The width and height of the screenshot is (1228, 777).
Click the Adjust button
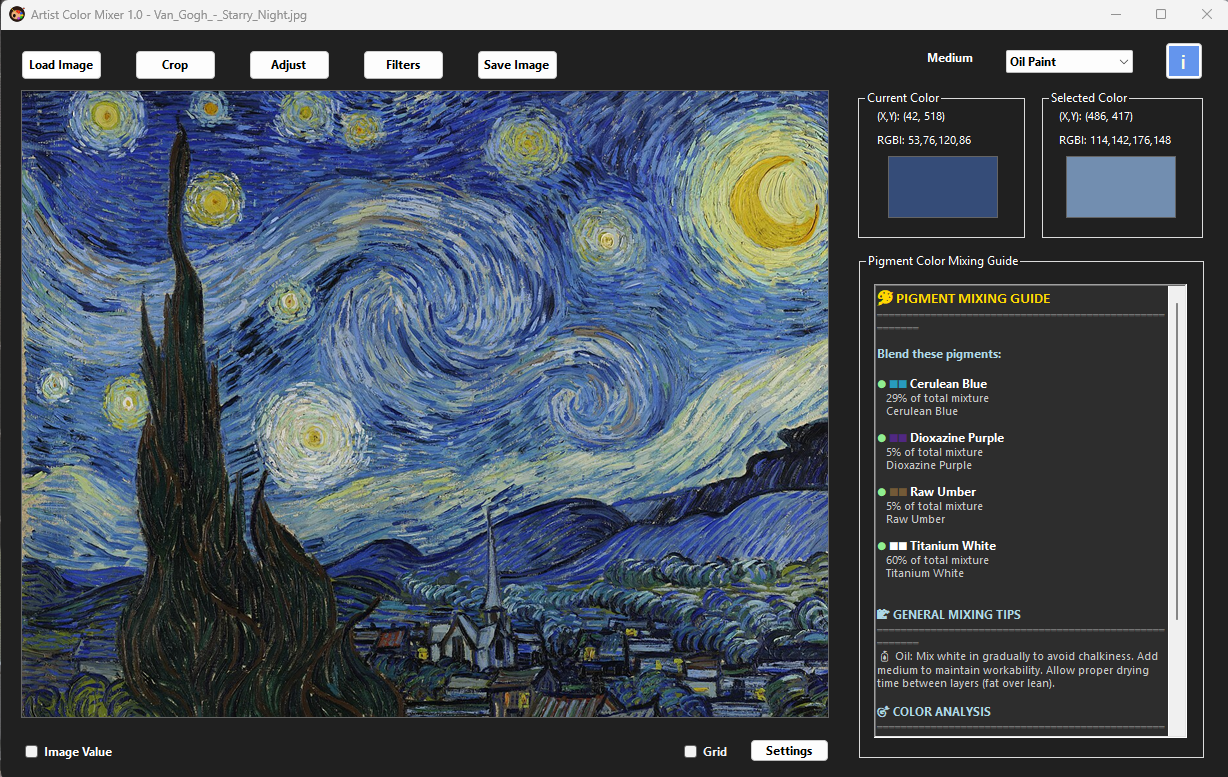click(x=289, y=65)
